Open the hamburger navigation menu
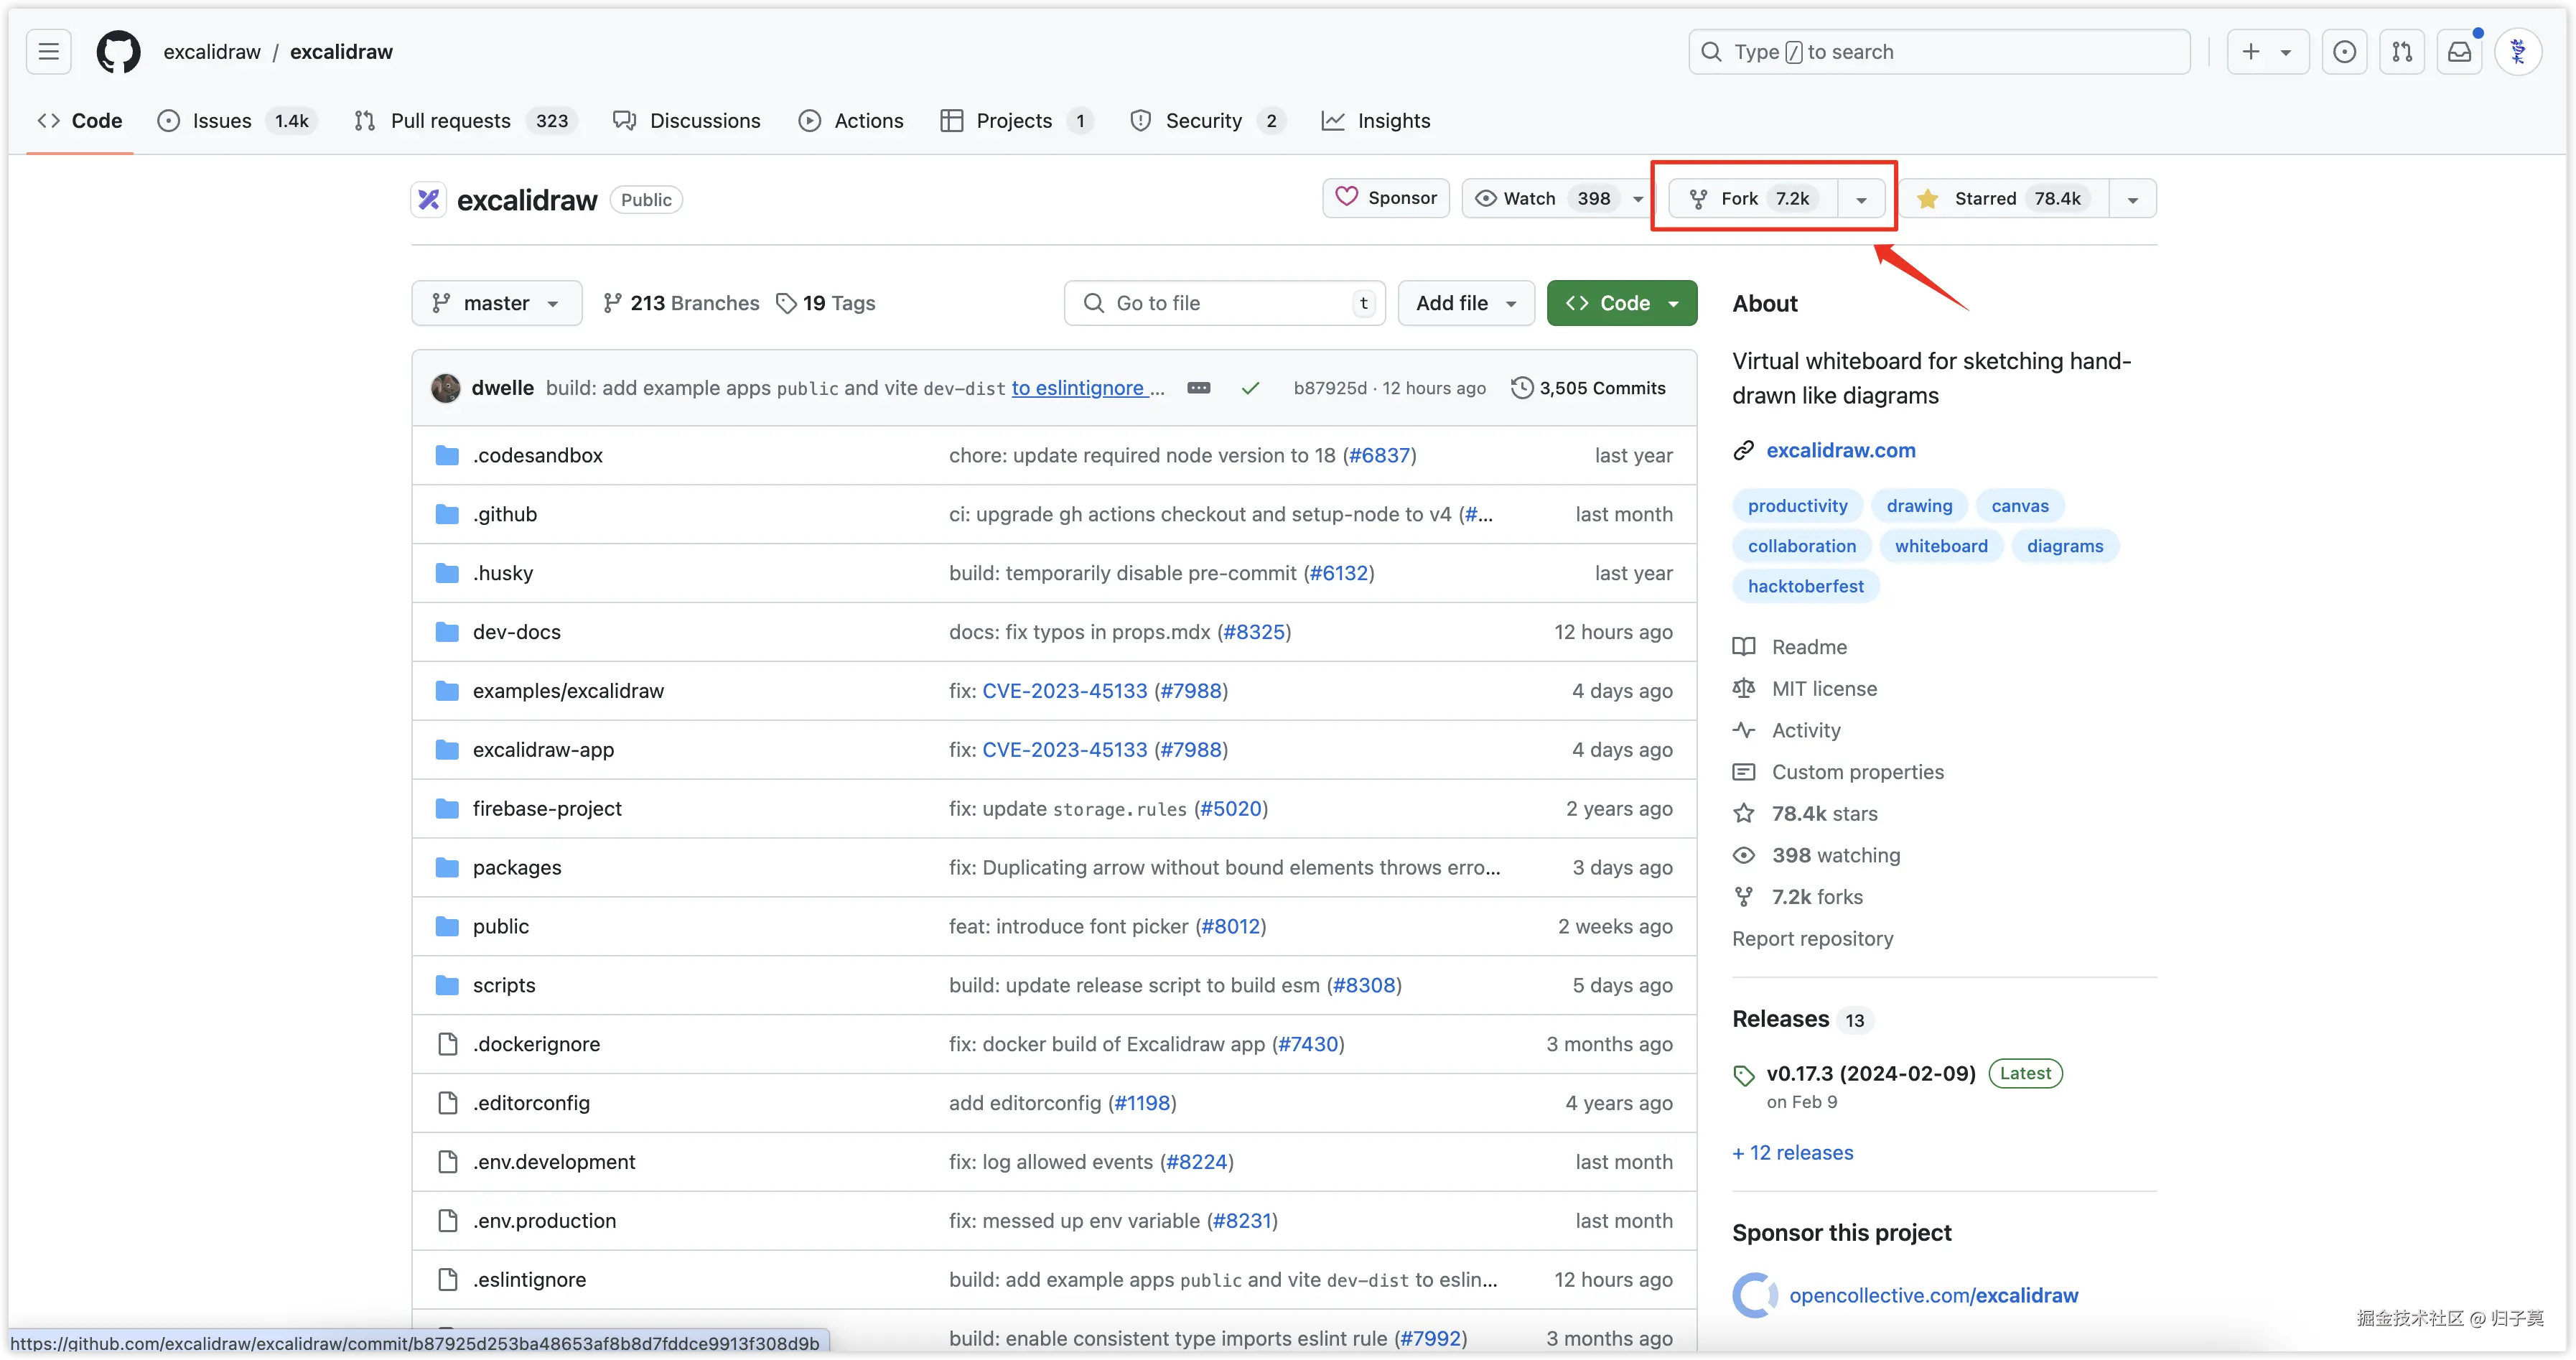The height and width of the screenshot is (1360, 2576). click(48, 52)
